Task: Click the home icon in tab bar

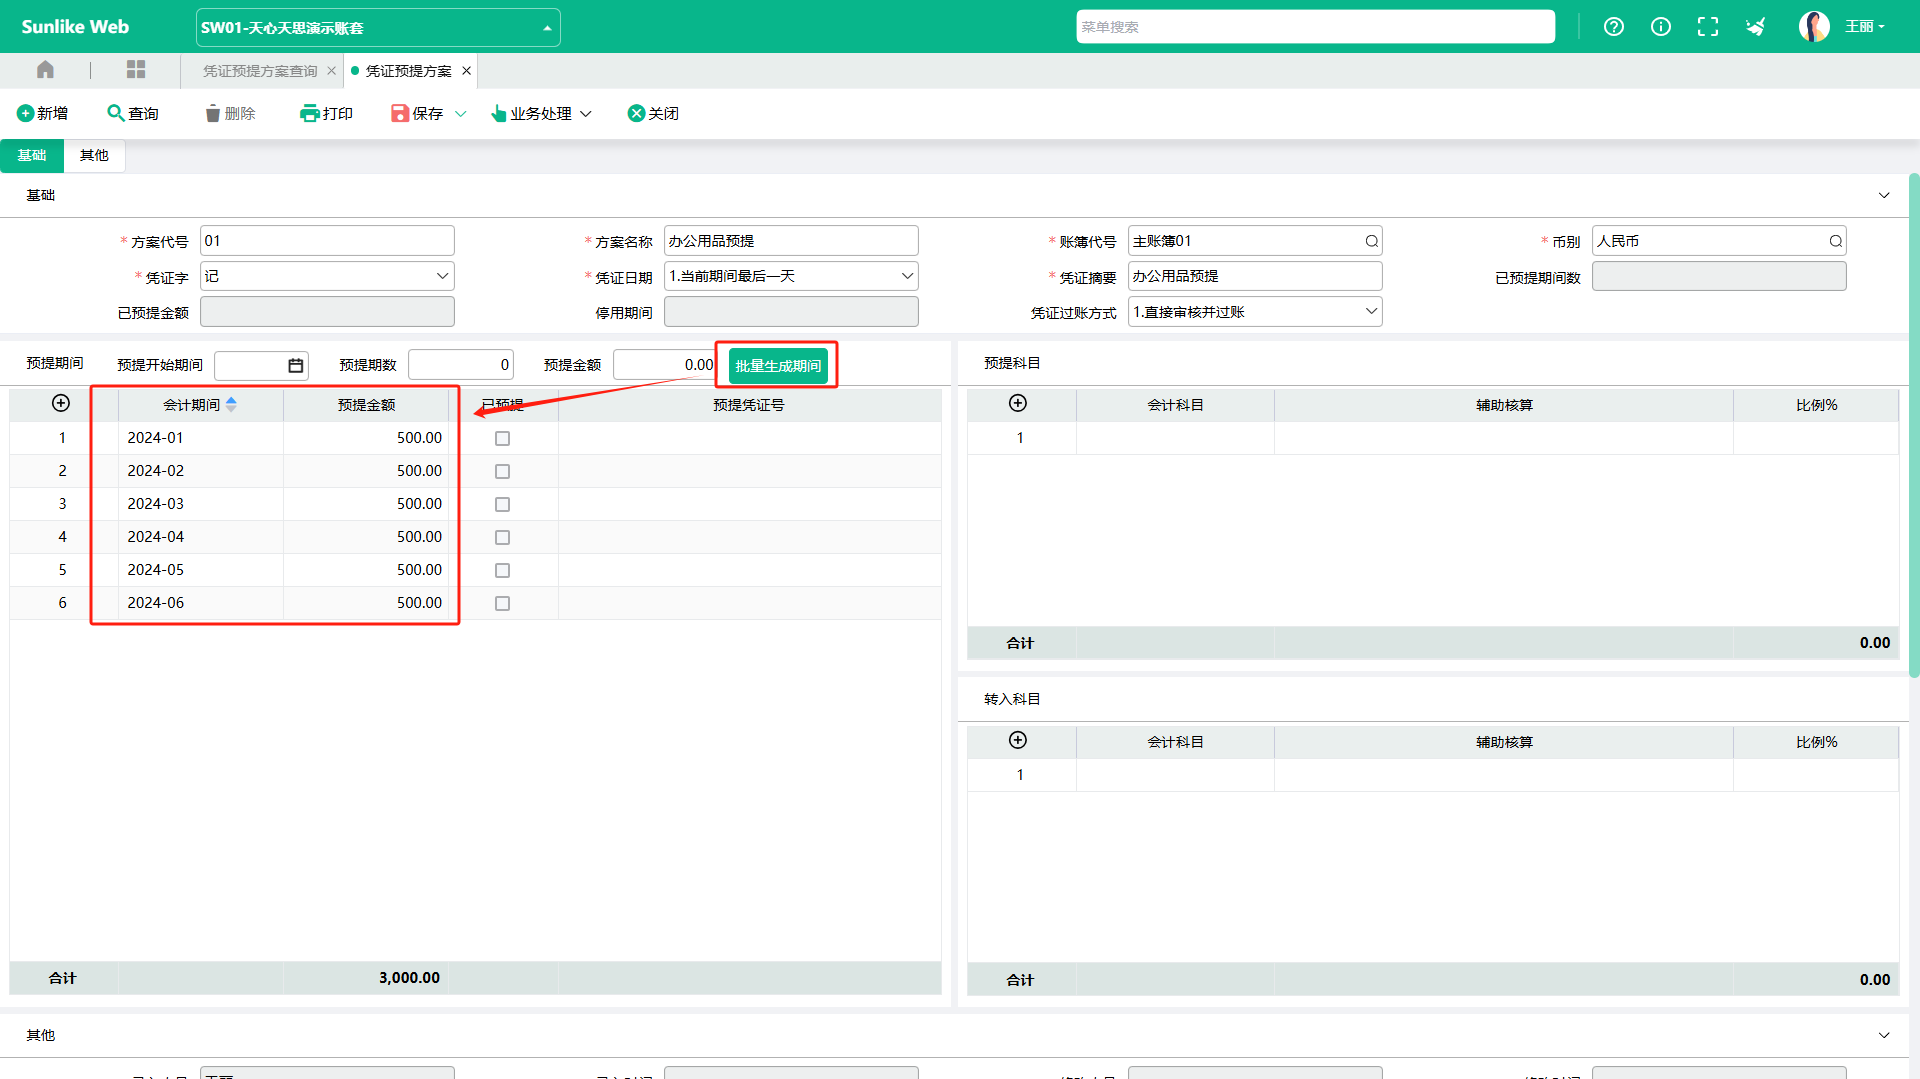Action: 45,70
